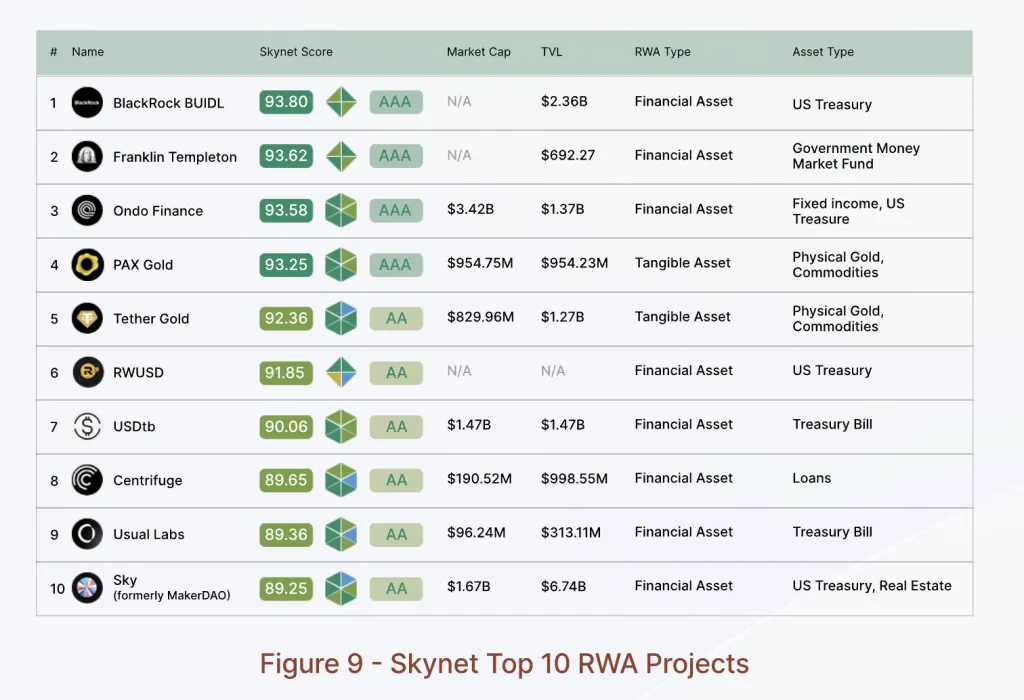The image size is (1024, 700).
Task: Click the USDtb logo icon
Action: click(88, 427)
